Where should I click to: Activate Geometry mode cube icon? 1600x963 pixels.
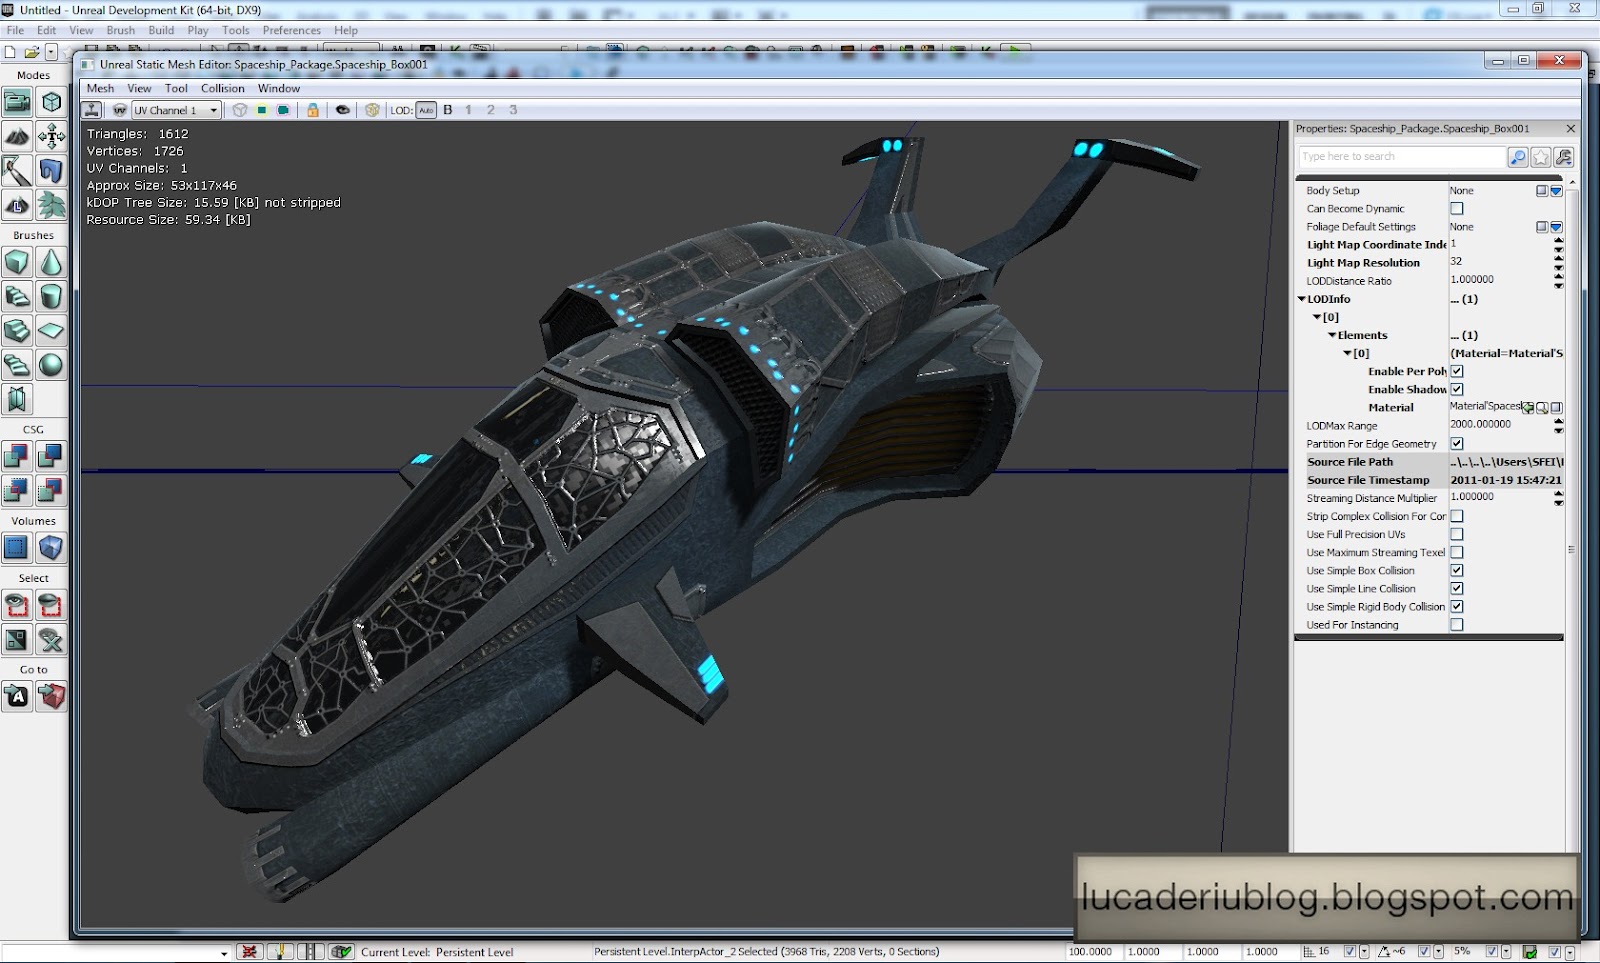tap(51, 102)
